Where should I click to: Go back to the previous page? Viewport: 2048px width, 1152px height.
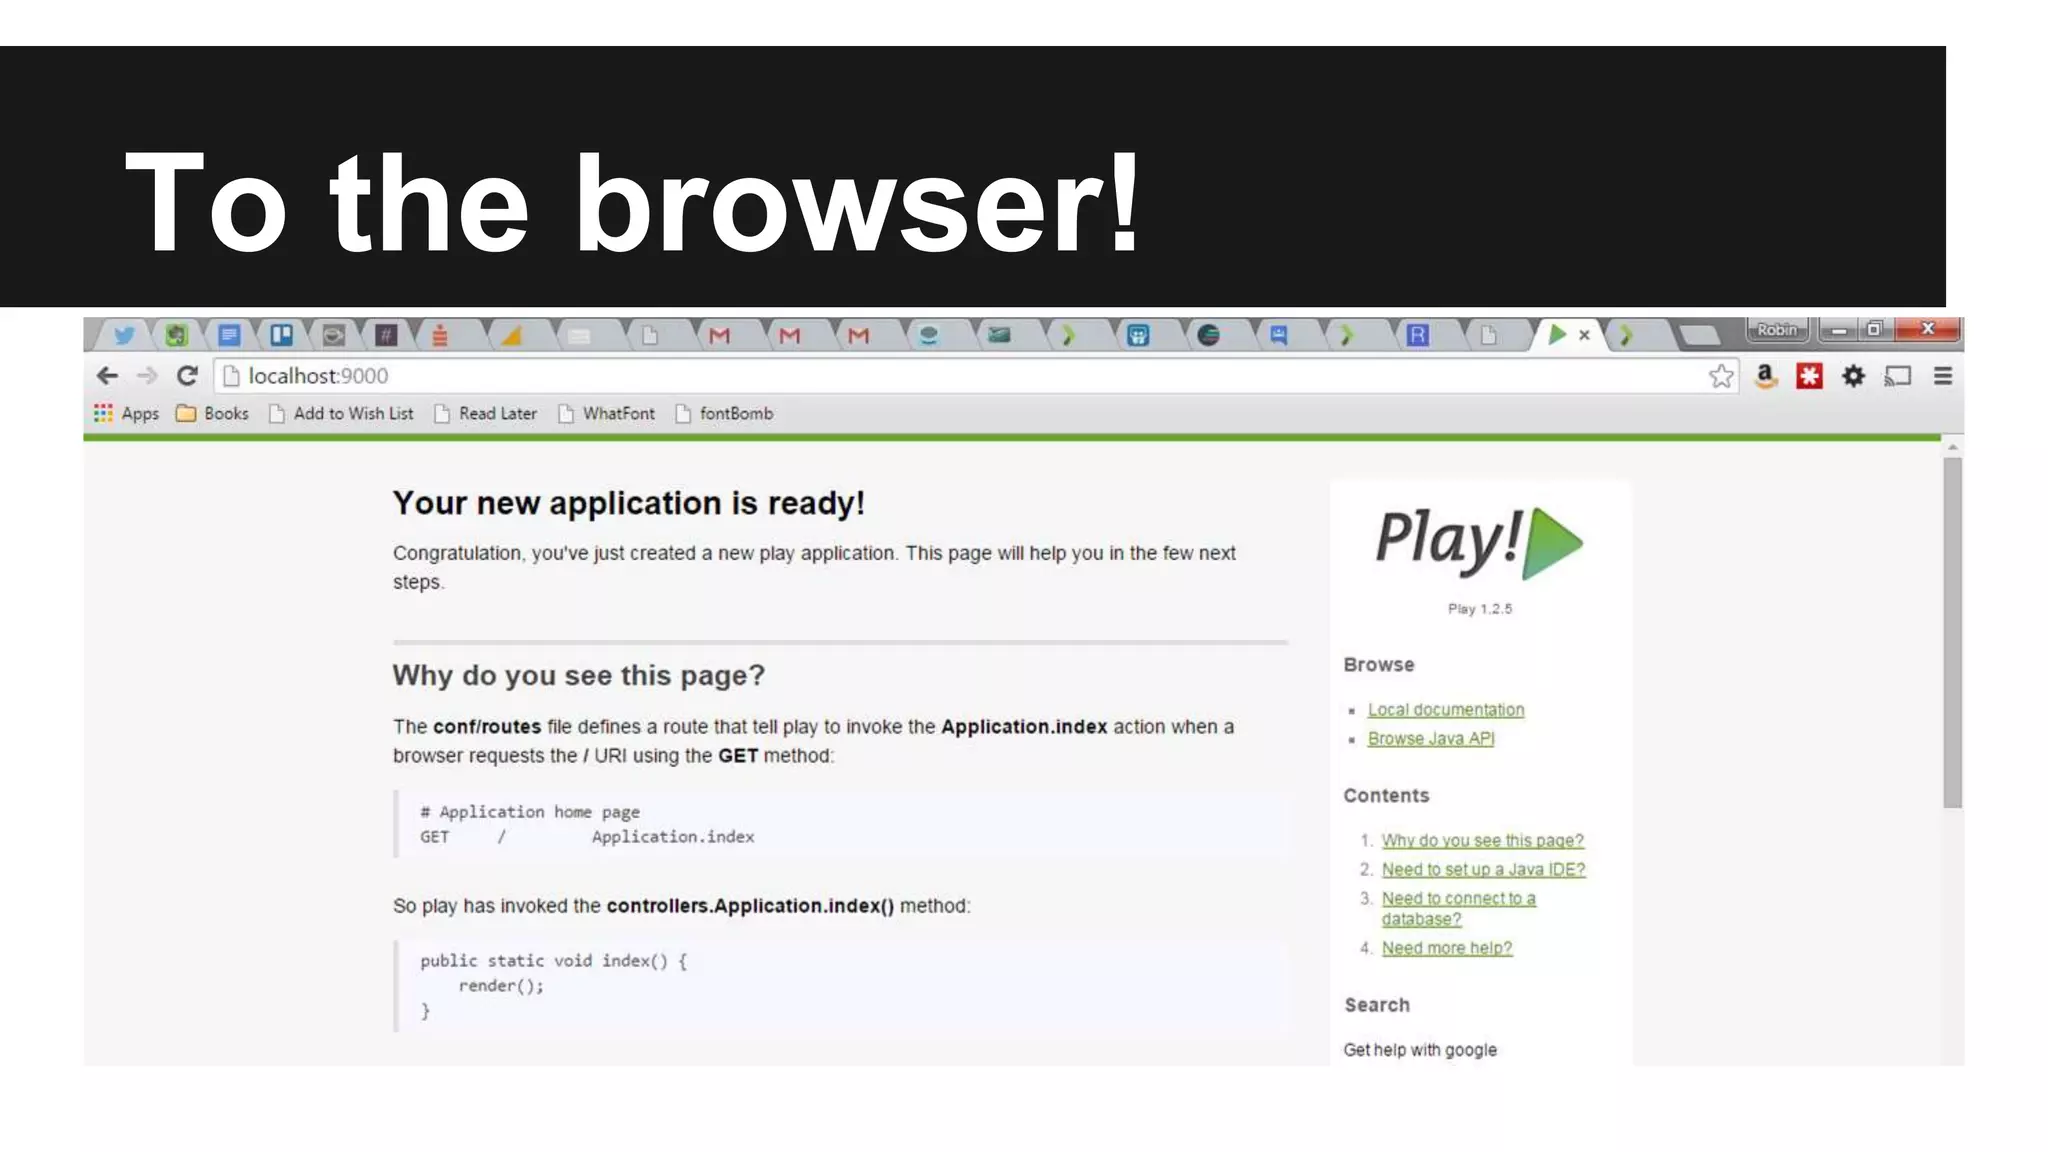pyautogui.click(x=107, y=376)
